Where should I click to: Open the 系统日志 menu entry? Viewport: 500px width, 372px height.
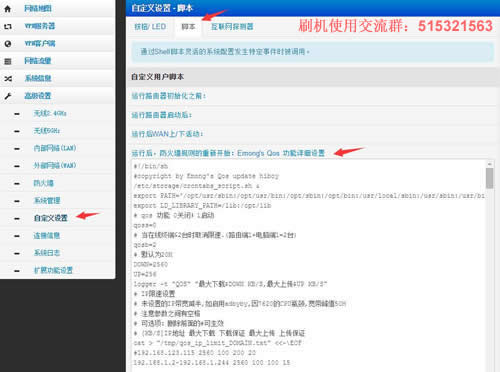click(47, 253)
